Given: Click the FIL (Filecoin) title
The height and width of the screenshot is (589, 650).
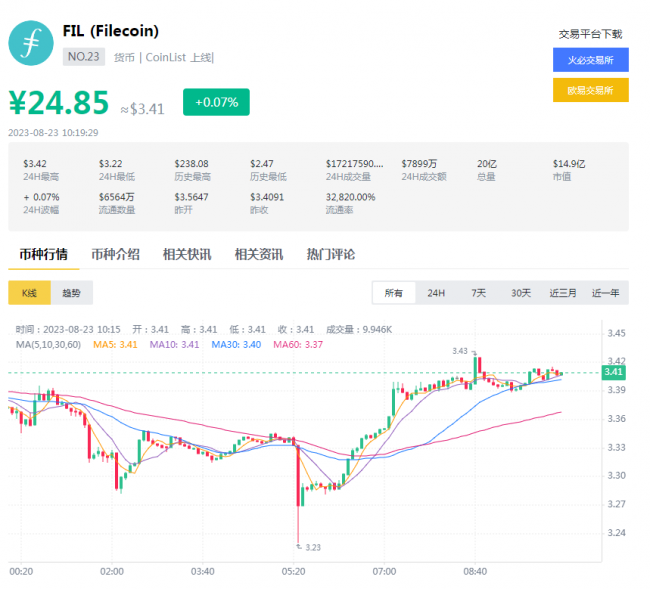Looking at the screenshot, I should 111,31.
